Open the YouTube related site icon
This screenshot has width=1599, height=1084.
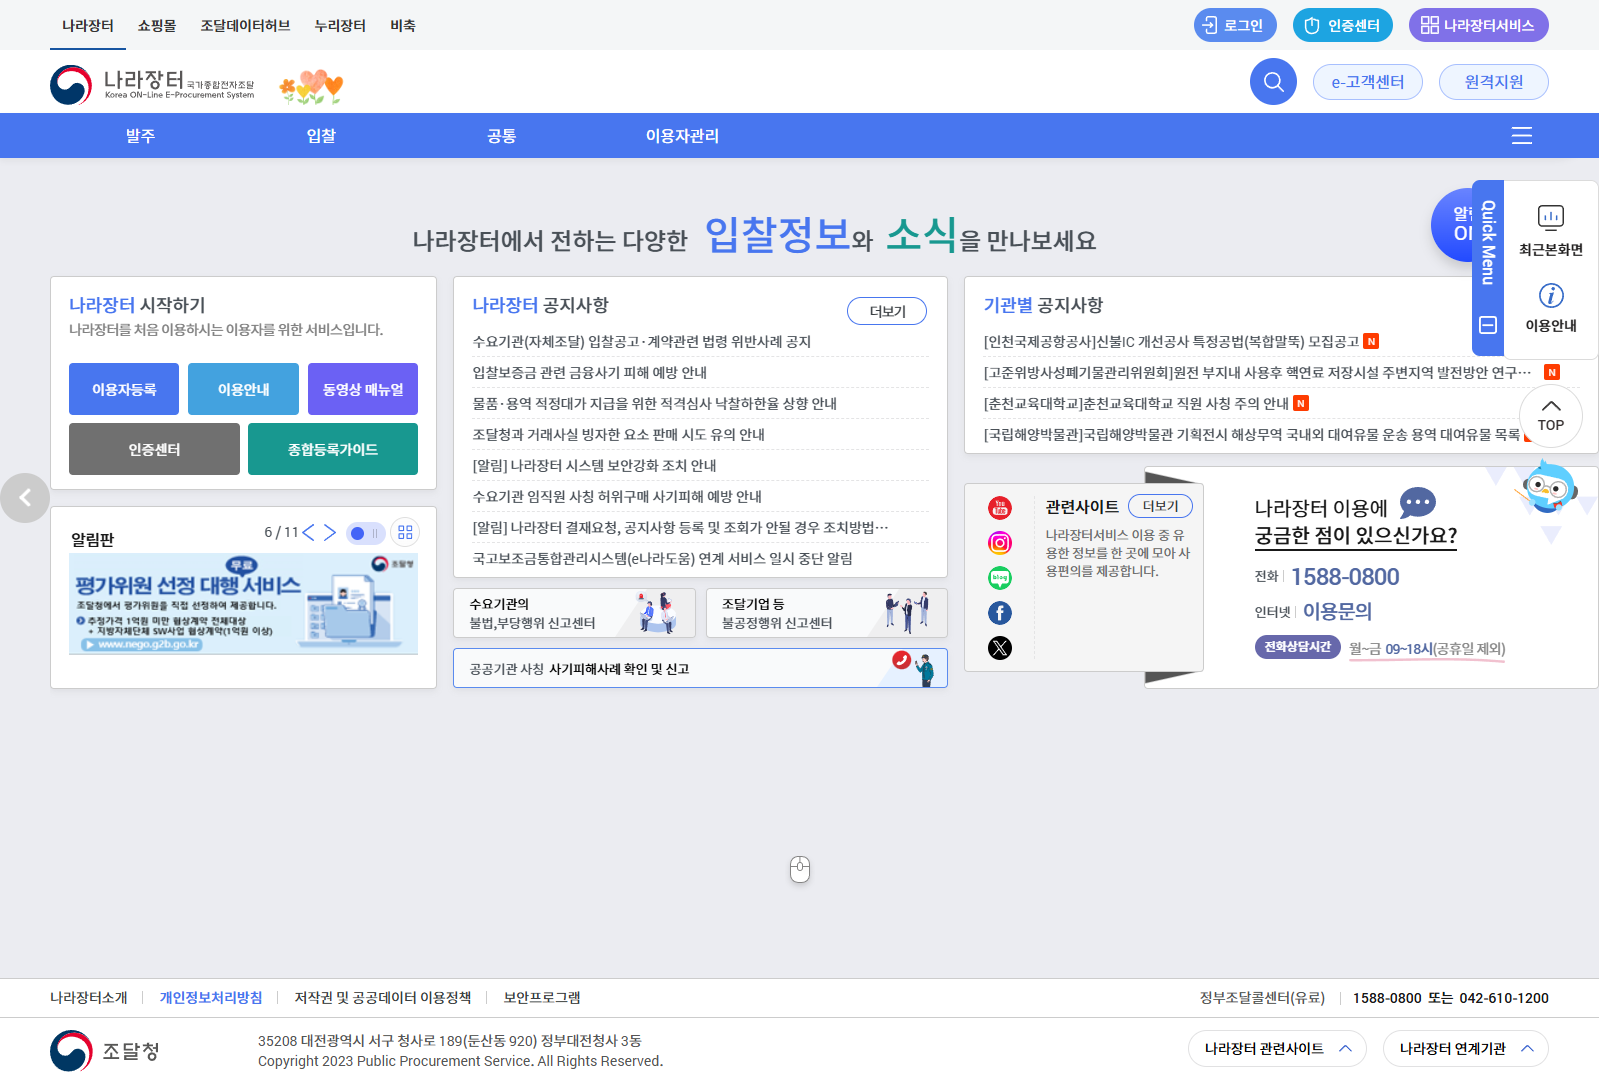tap(1000, 508)
